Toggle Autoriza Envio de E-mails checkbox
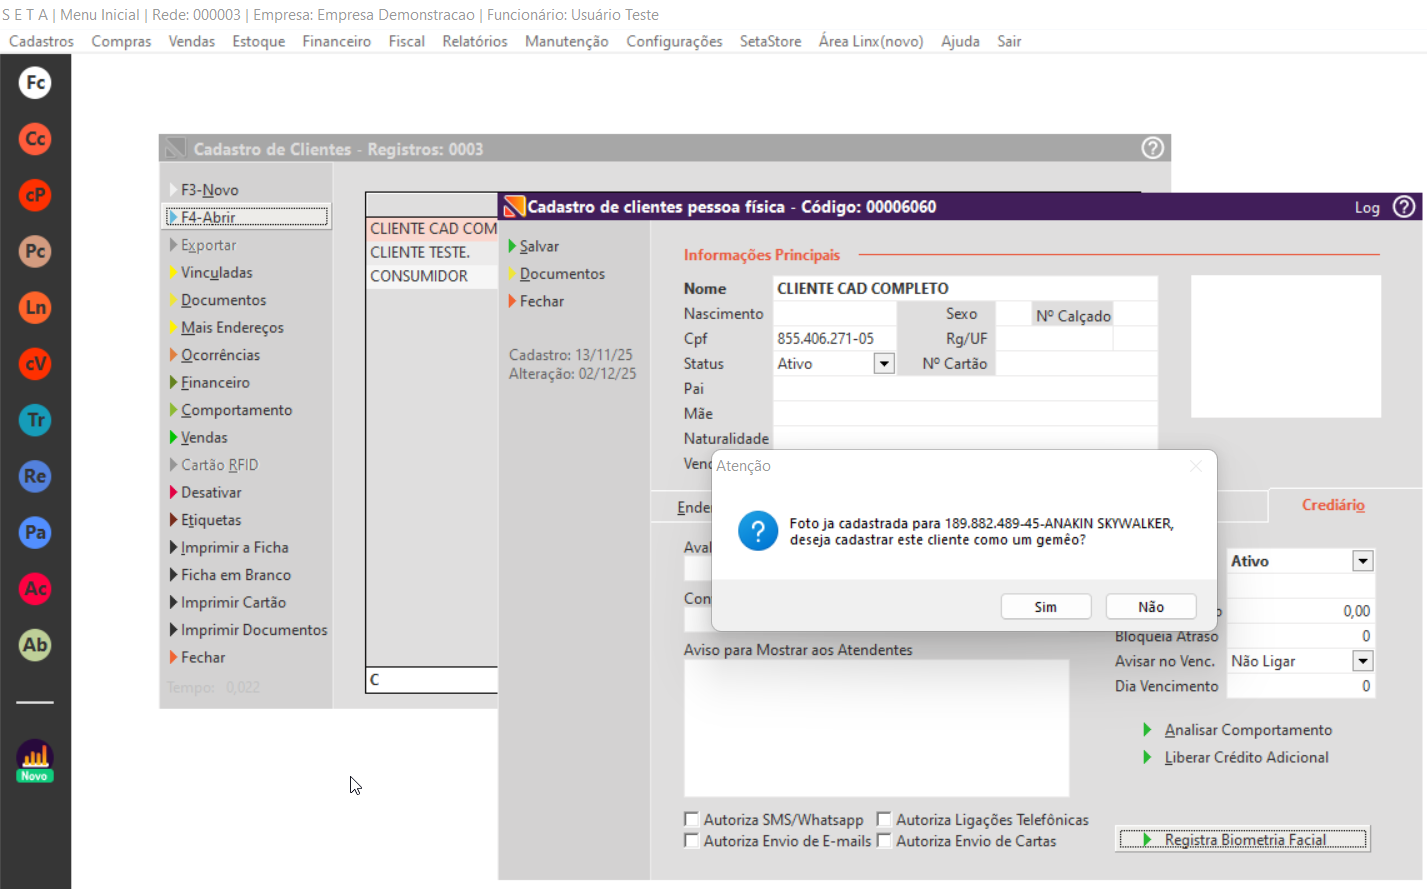1427x889 pixels. (x=691, y=841)
